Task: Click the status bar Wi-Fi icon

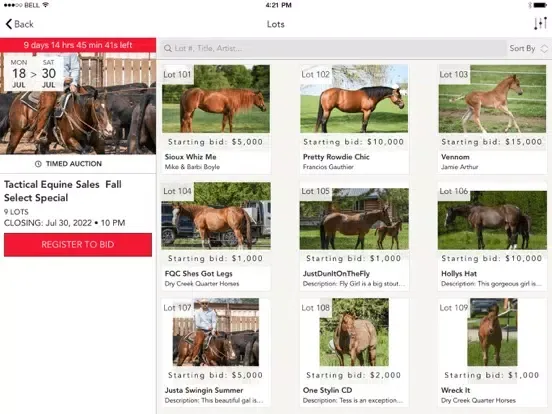Action: coord(45,5)
